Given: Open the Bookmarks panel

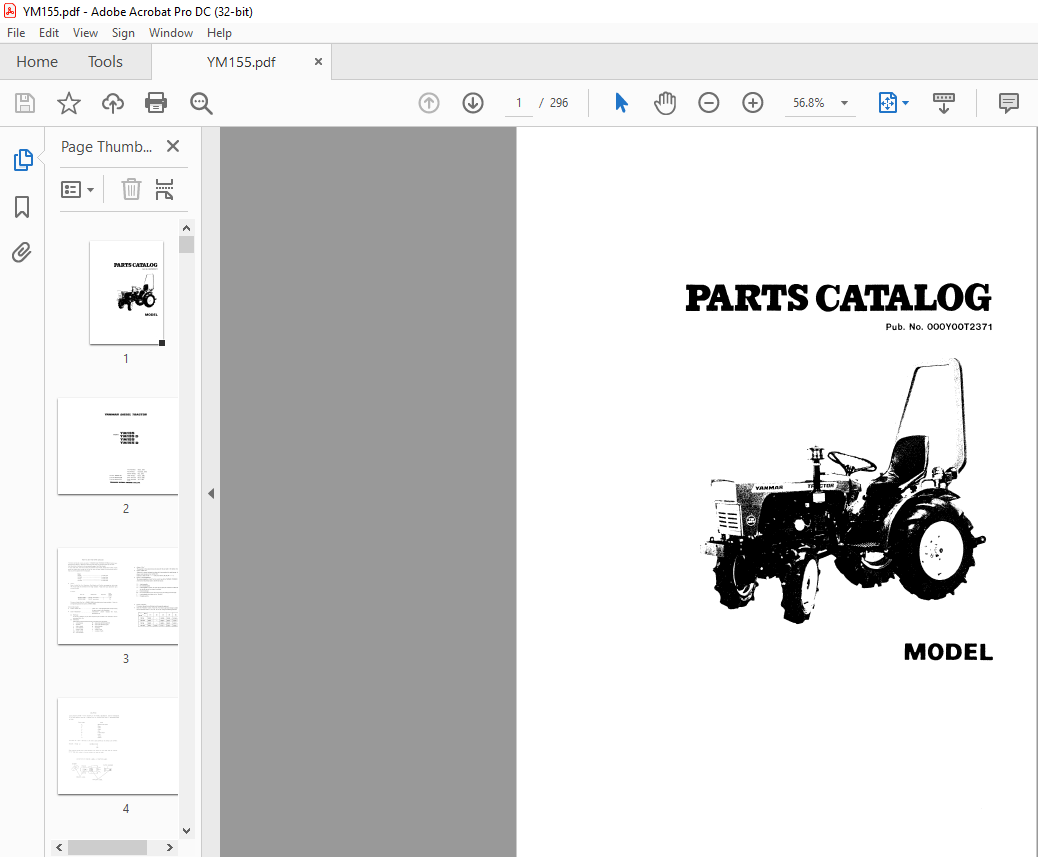Looking at the screenshot, I should [22, 206].
